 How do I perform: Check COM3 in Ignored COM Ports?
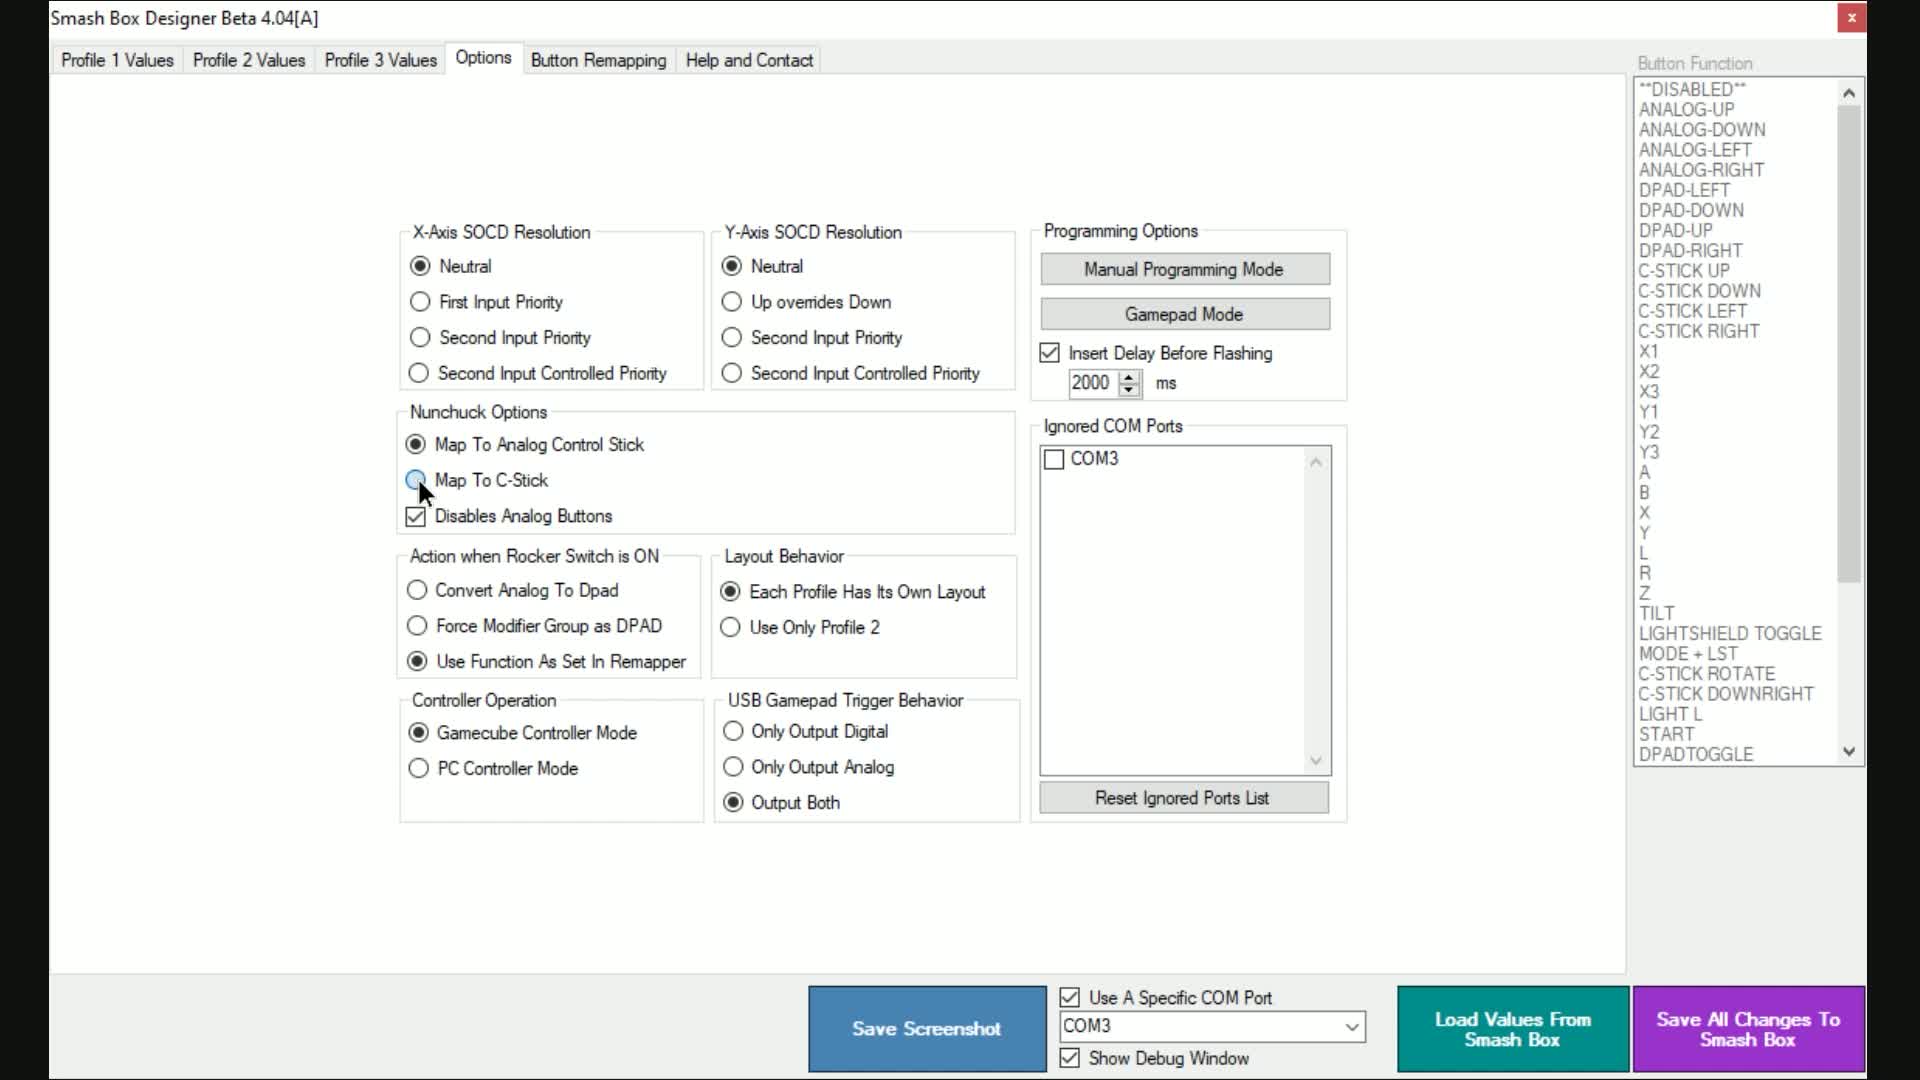pos(1054,459)
